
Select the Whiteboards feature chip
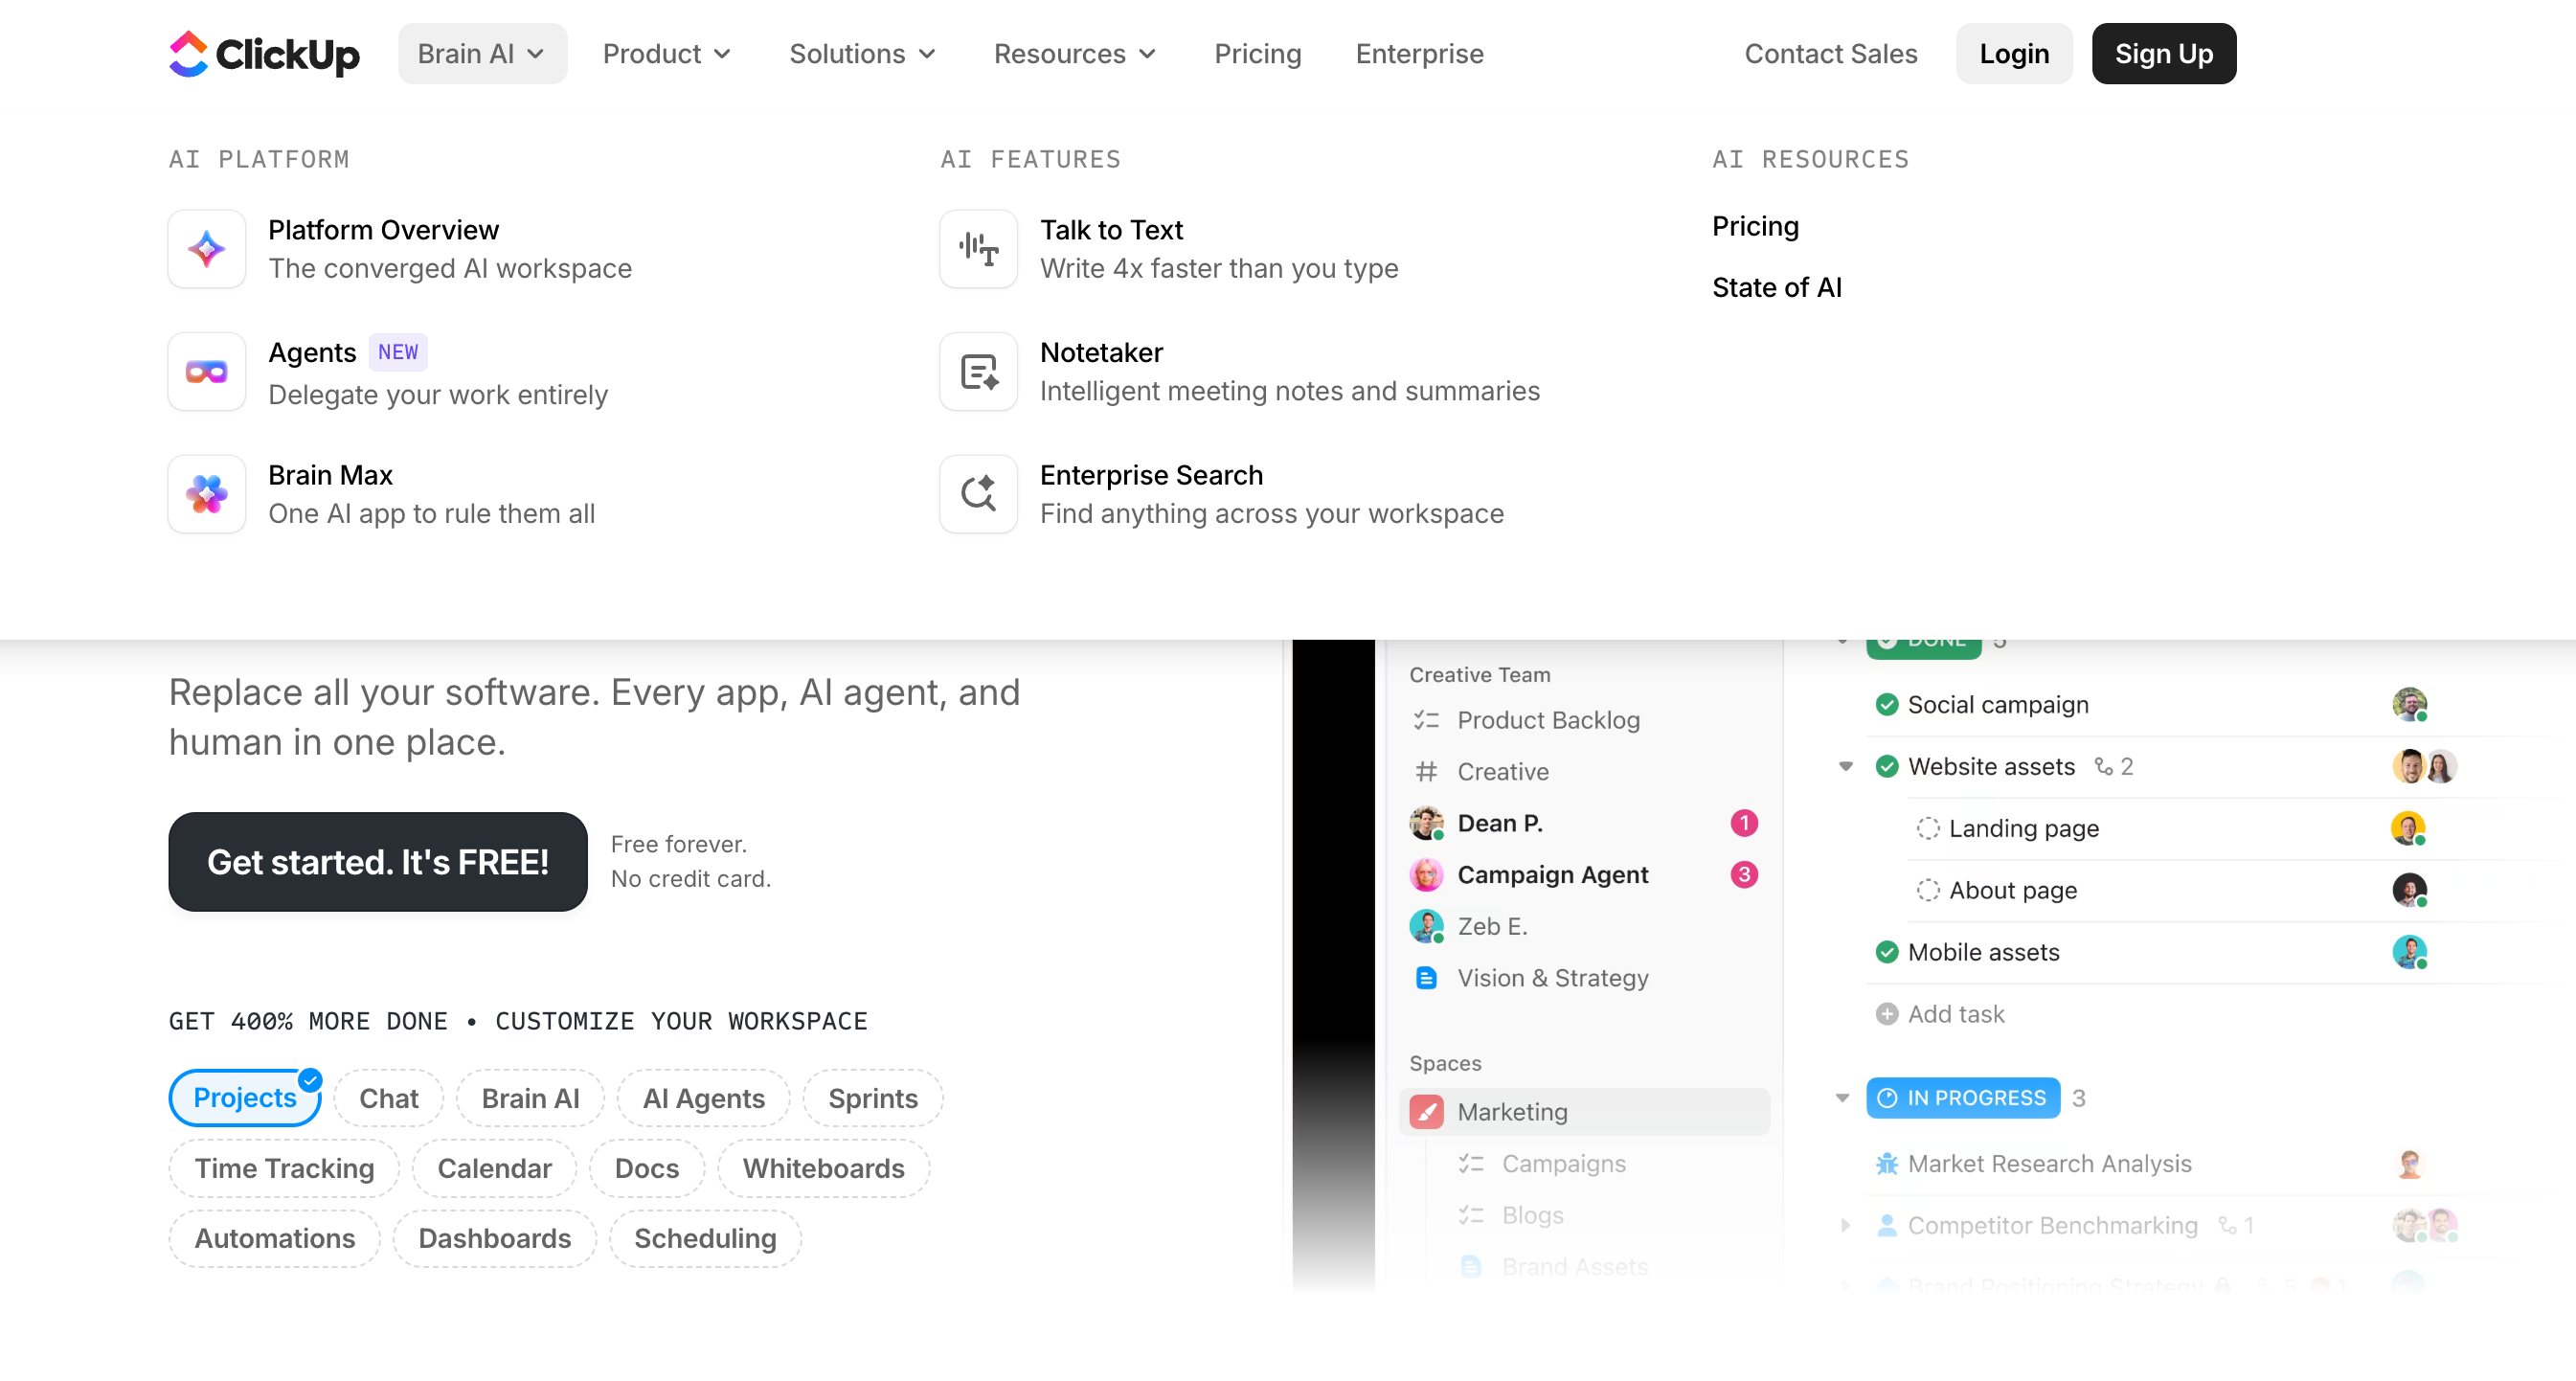tap(823, 1168)
